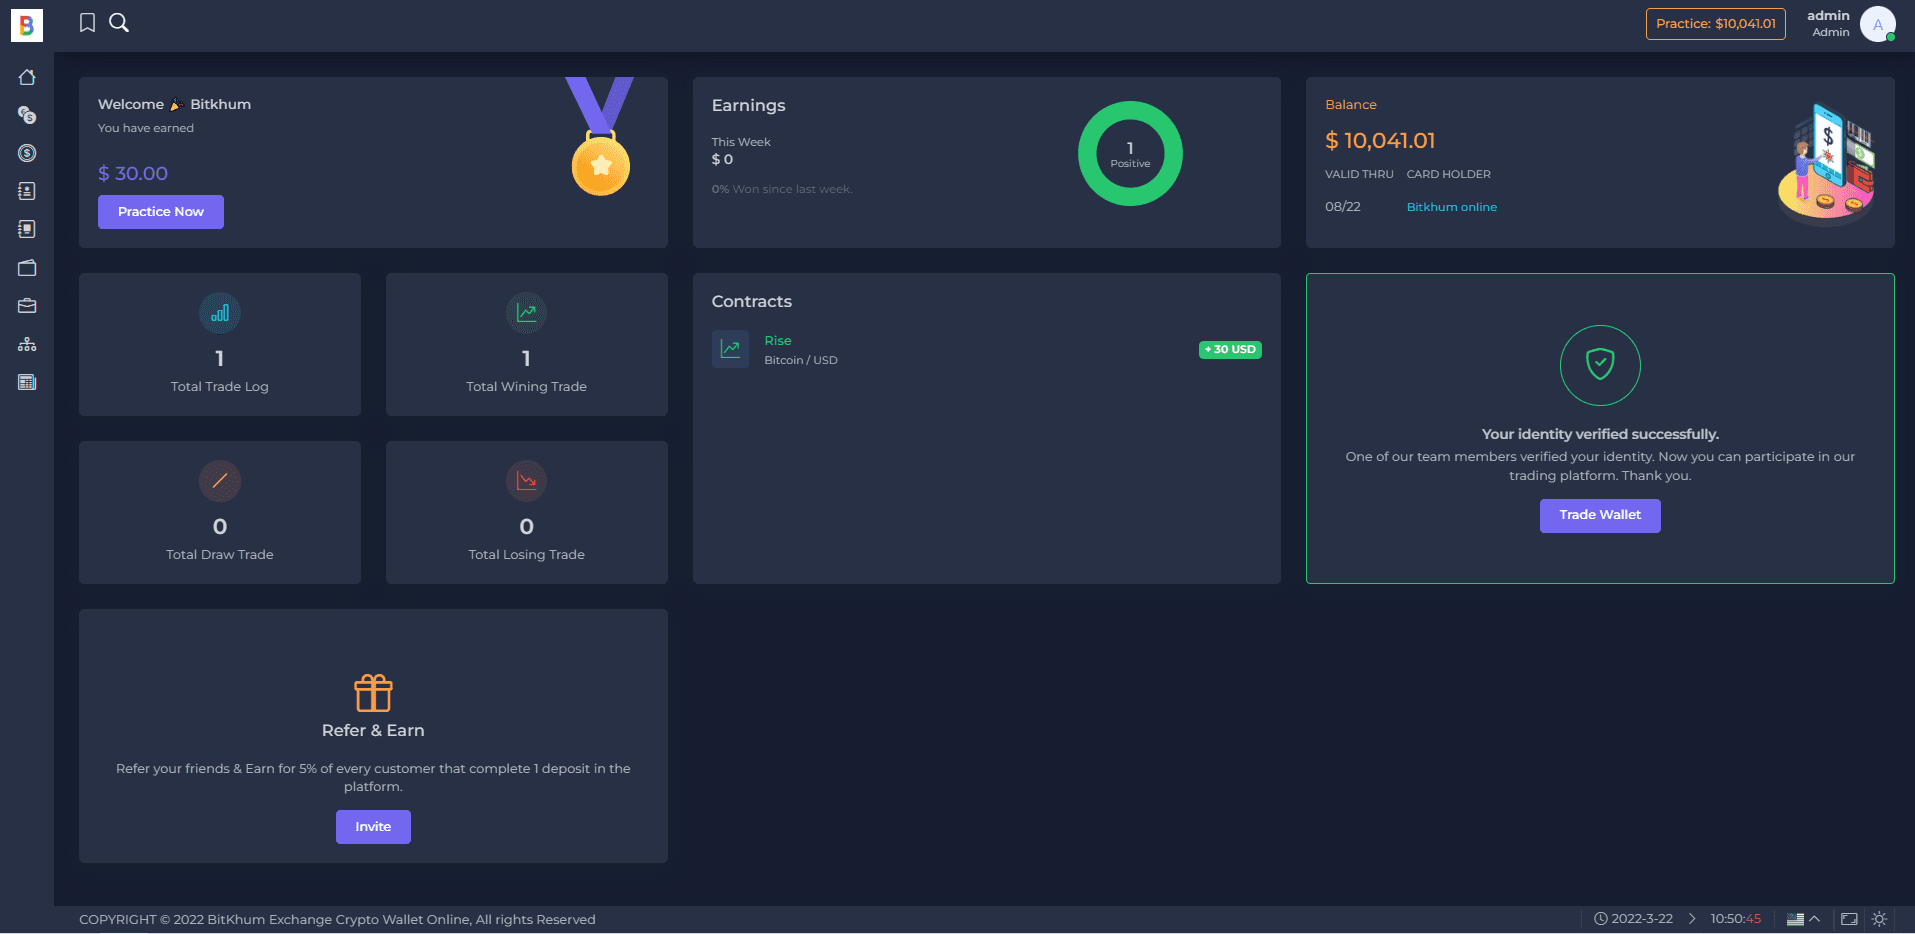Click the dollar coin sidebar icon
This screenshot has height=934, width=1915.
click(27, 153)
